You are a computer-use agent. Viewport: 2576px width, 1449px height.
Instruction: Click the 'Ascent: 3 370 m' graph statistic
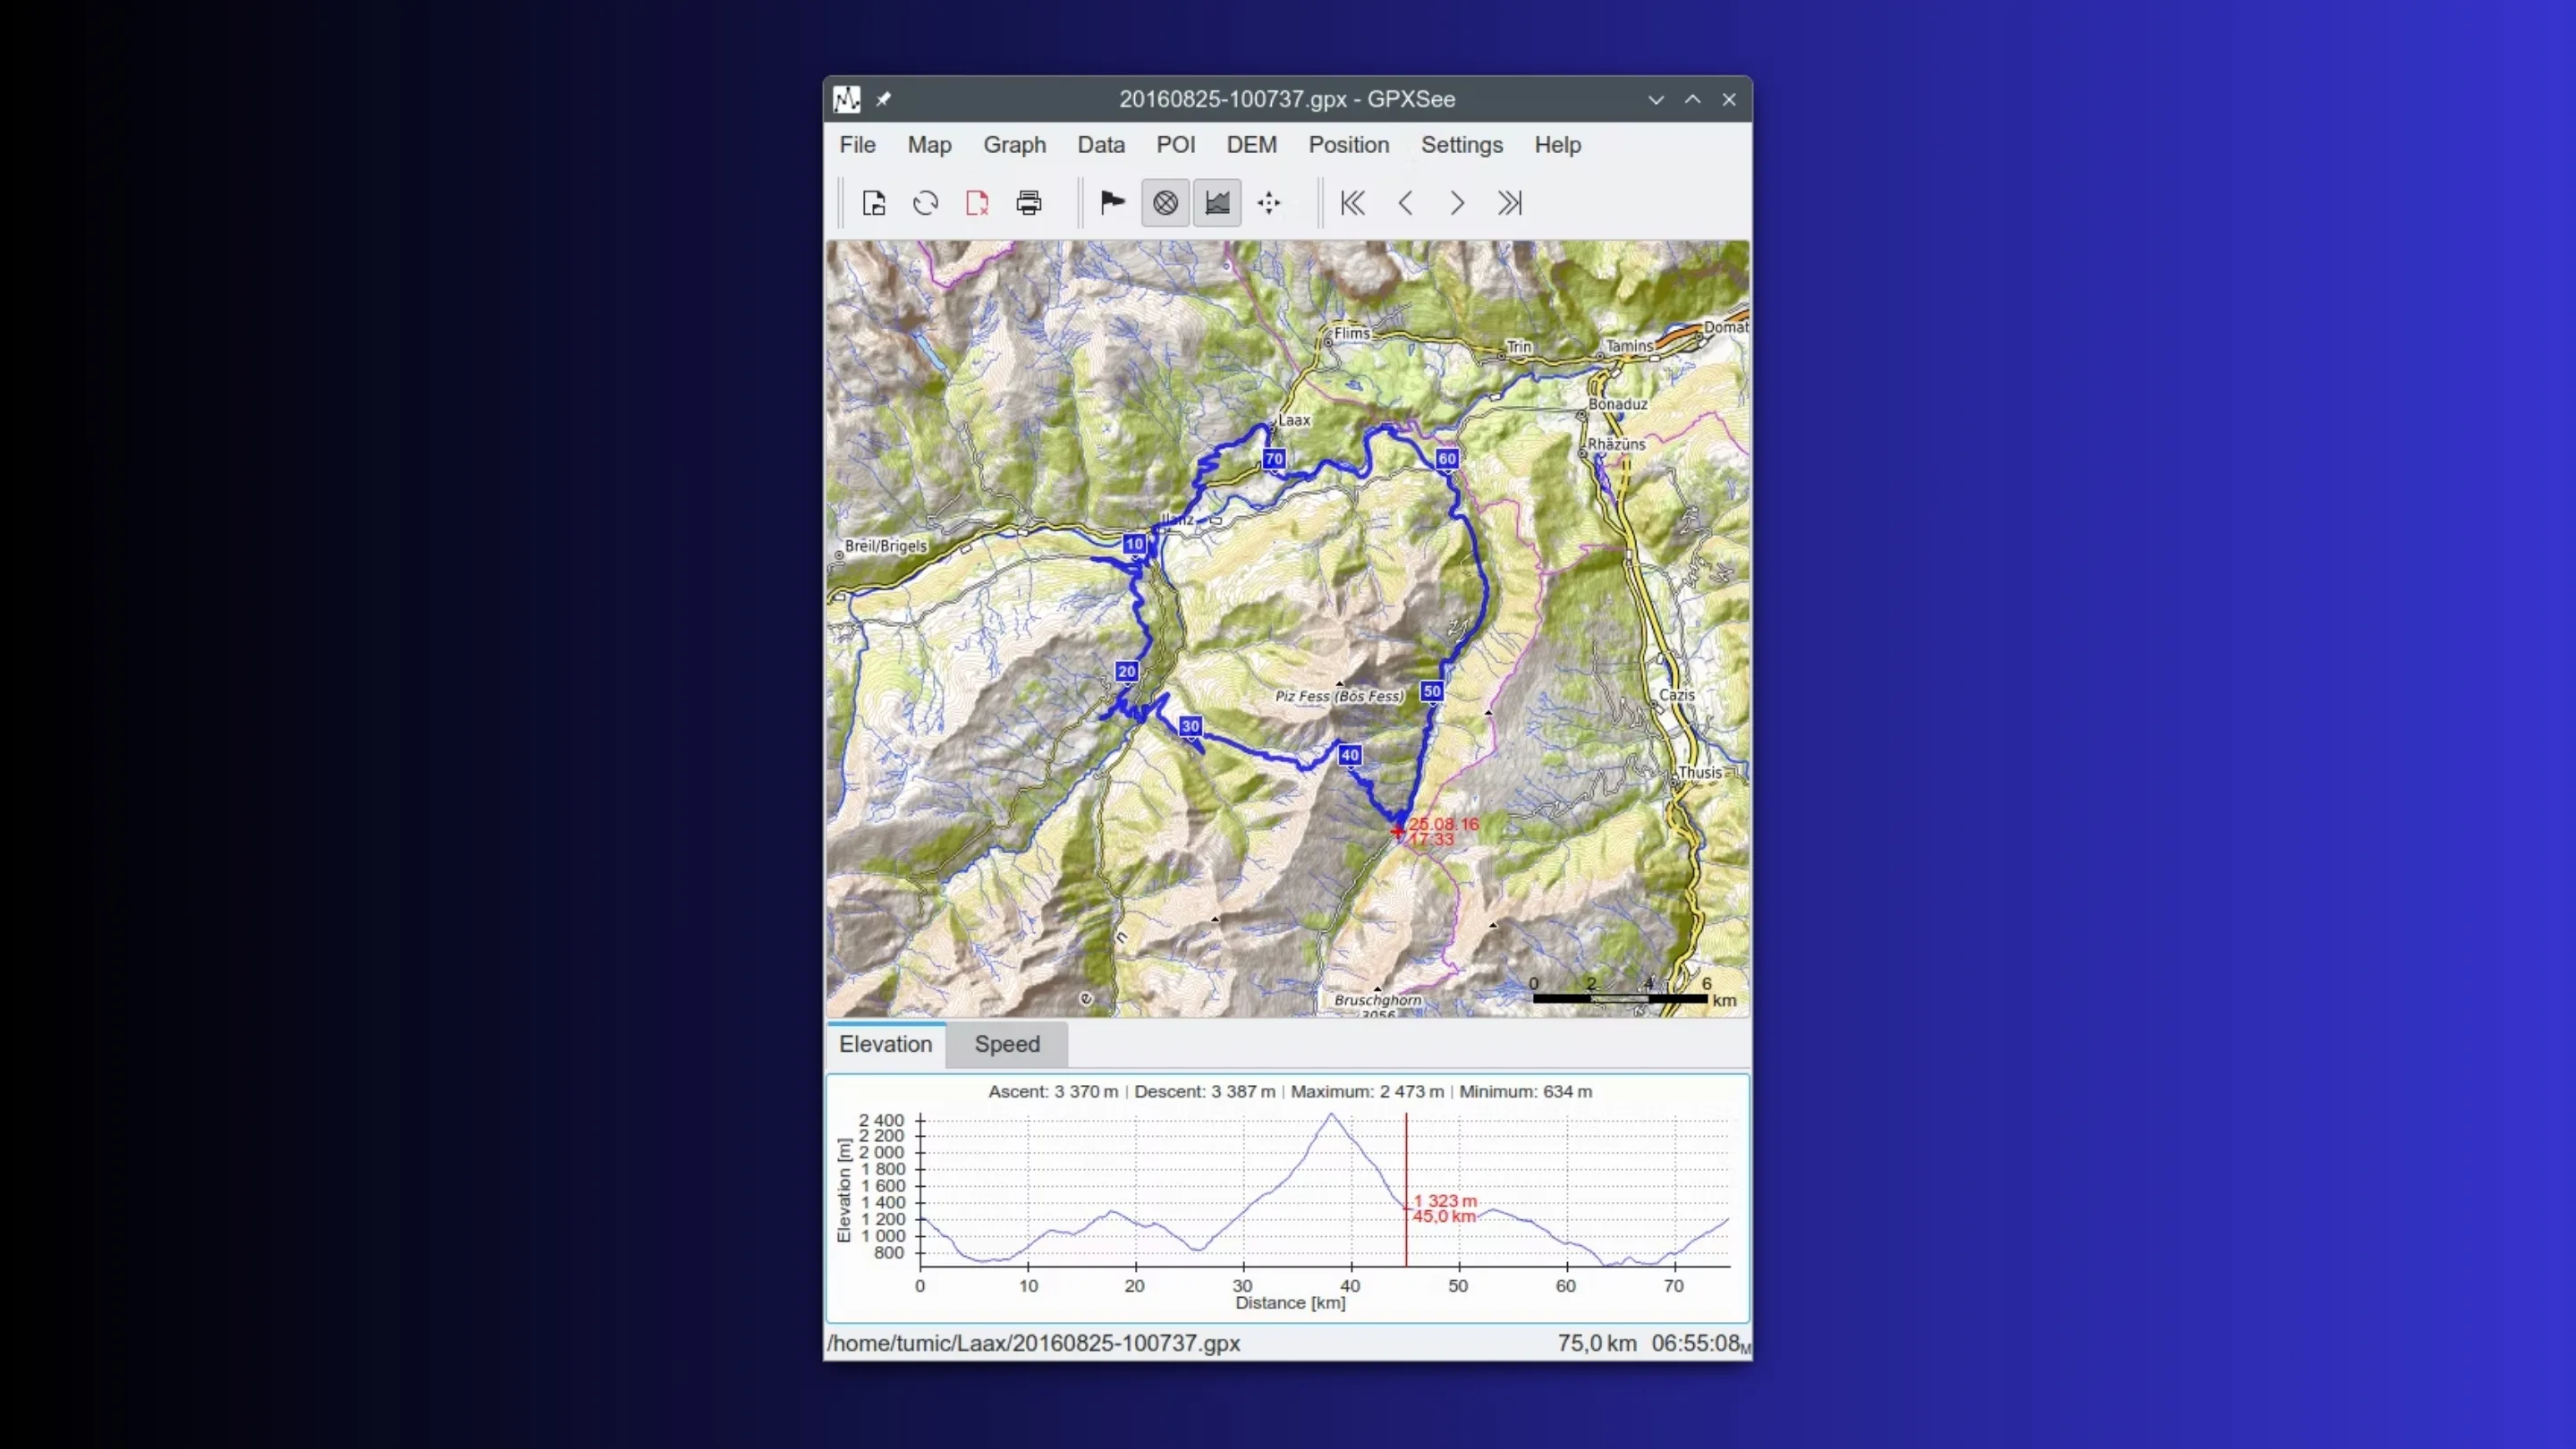click(1053, 1092)
